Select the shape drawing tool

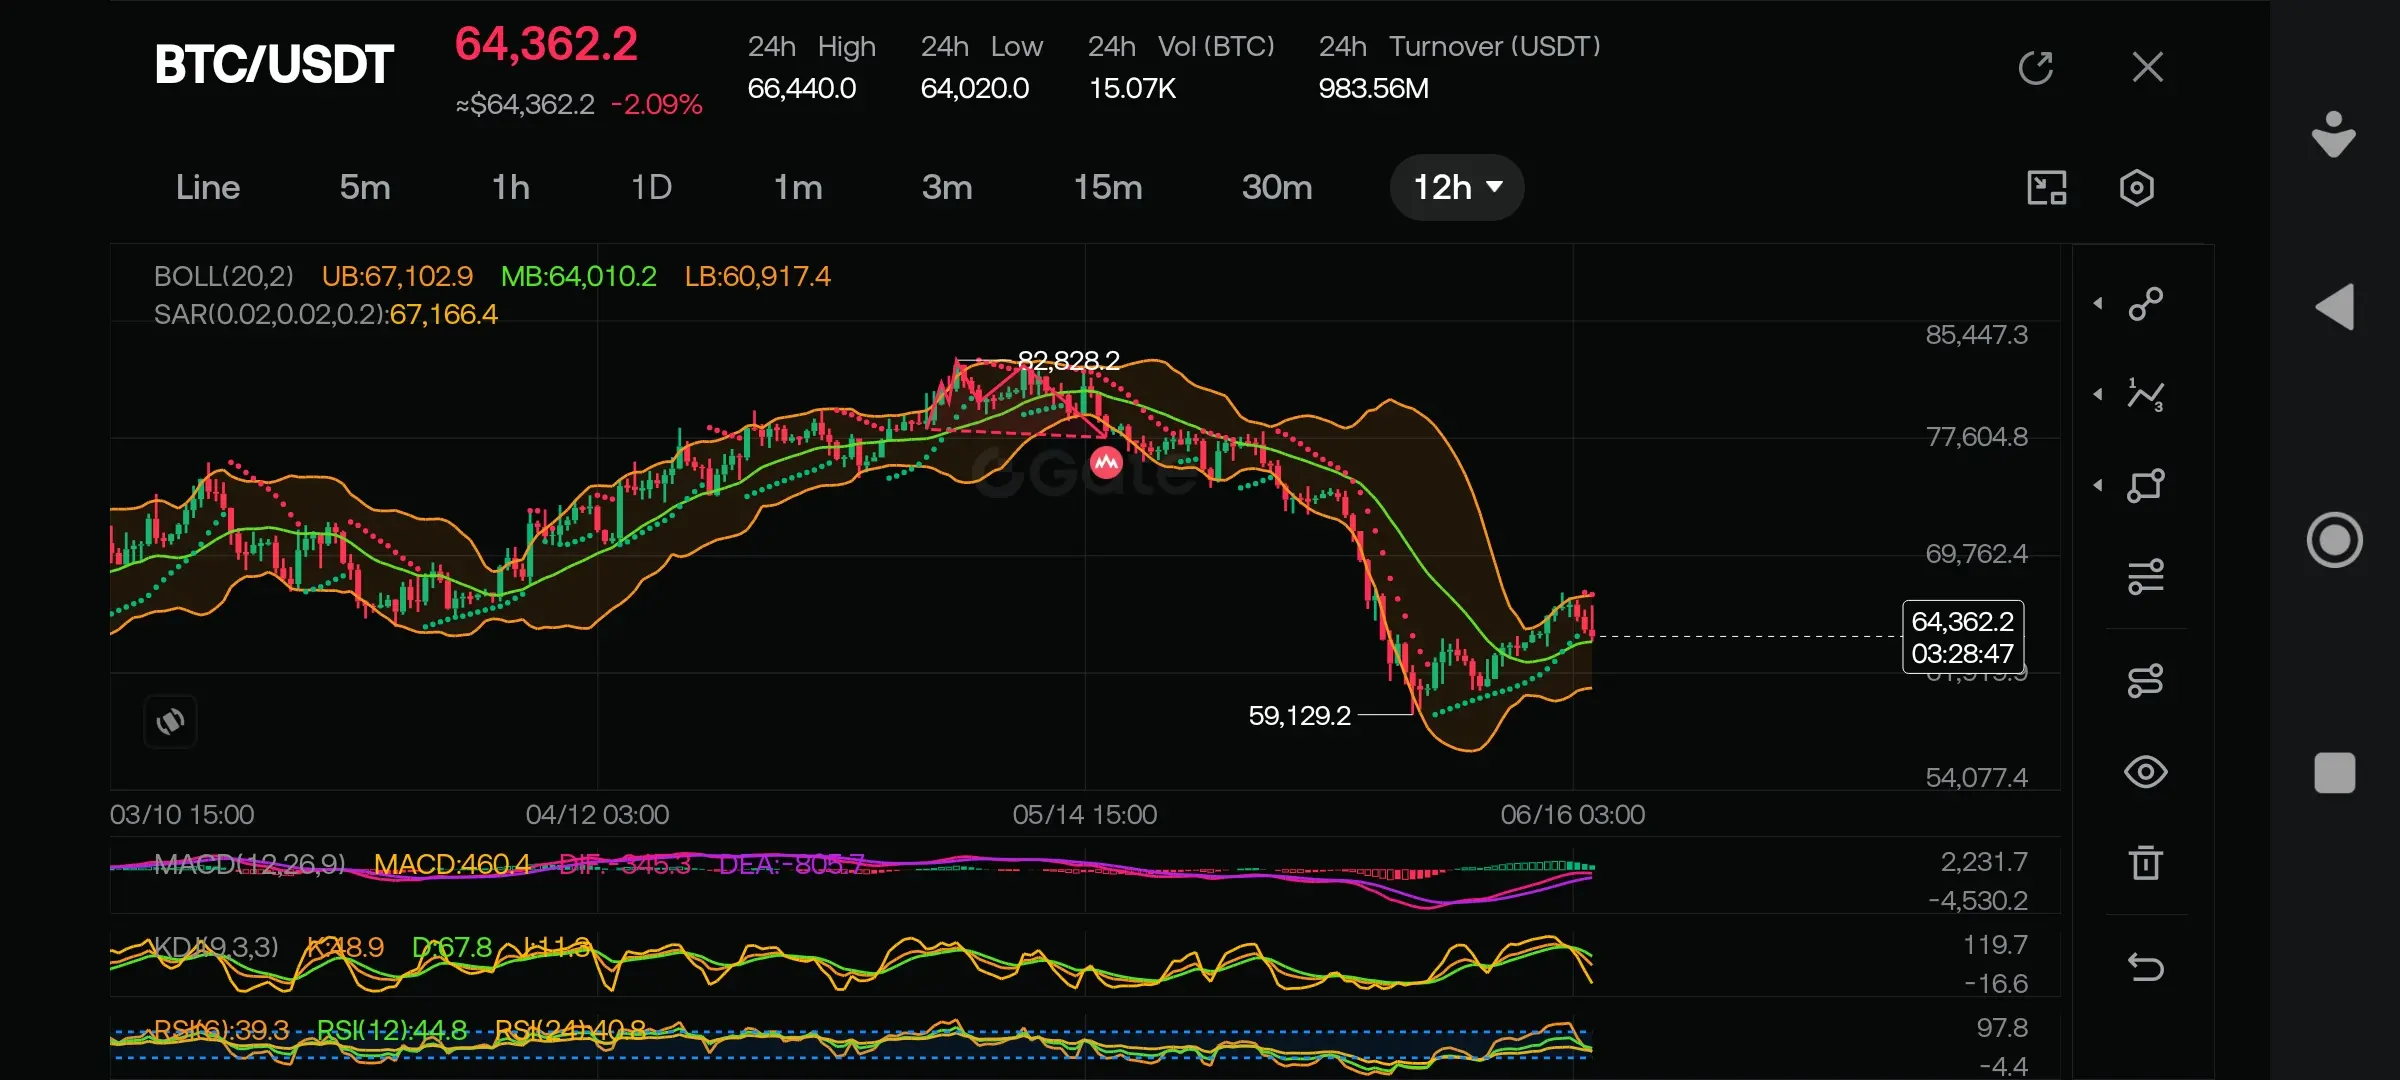[x=2146, y=486]
